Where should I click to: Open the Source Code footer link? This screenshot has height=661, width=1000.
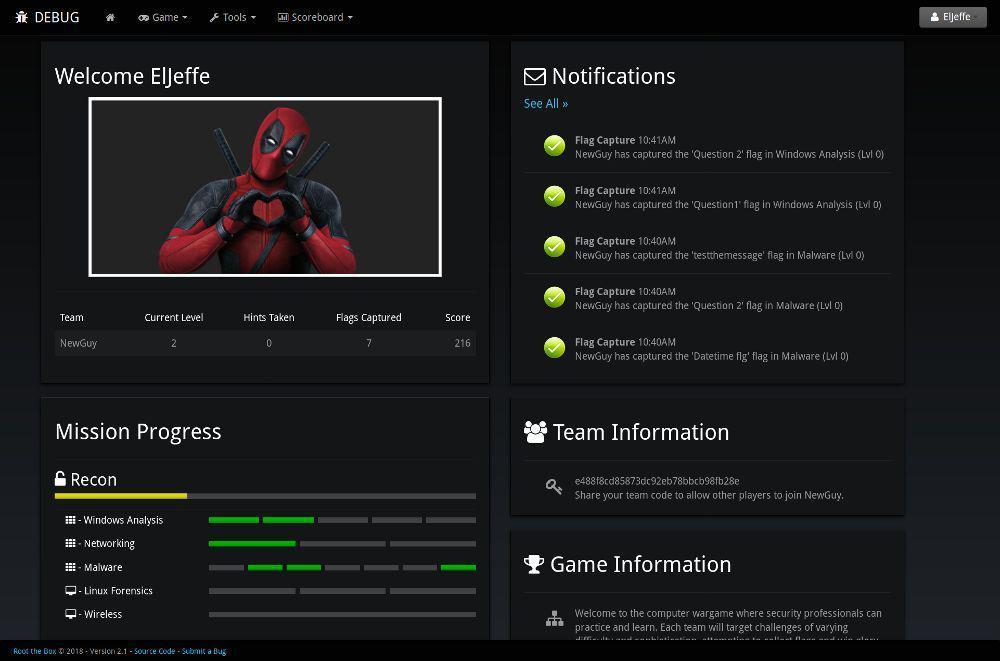154,651
